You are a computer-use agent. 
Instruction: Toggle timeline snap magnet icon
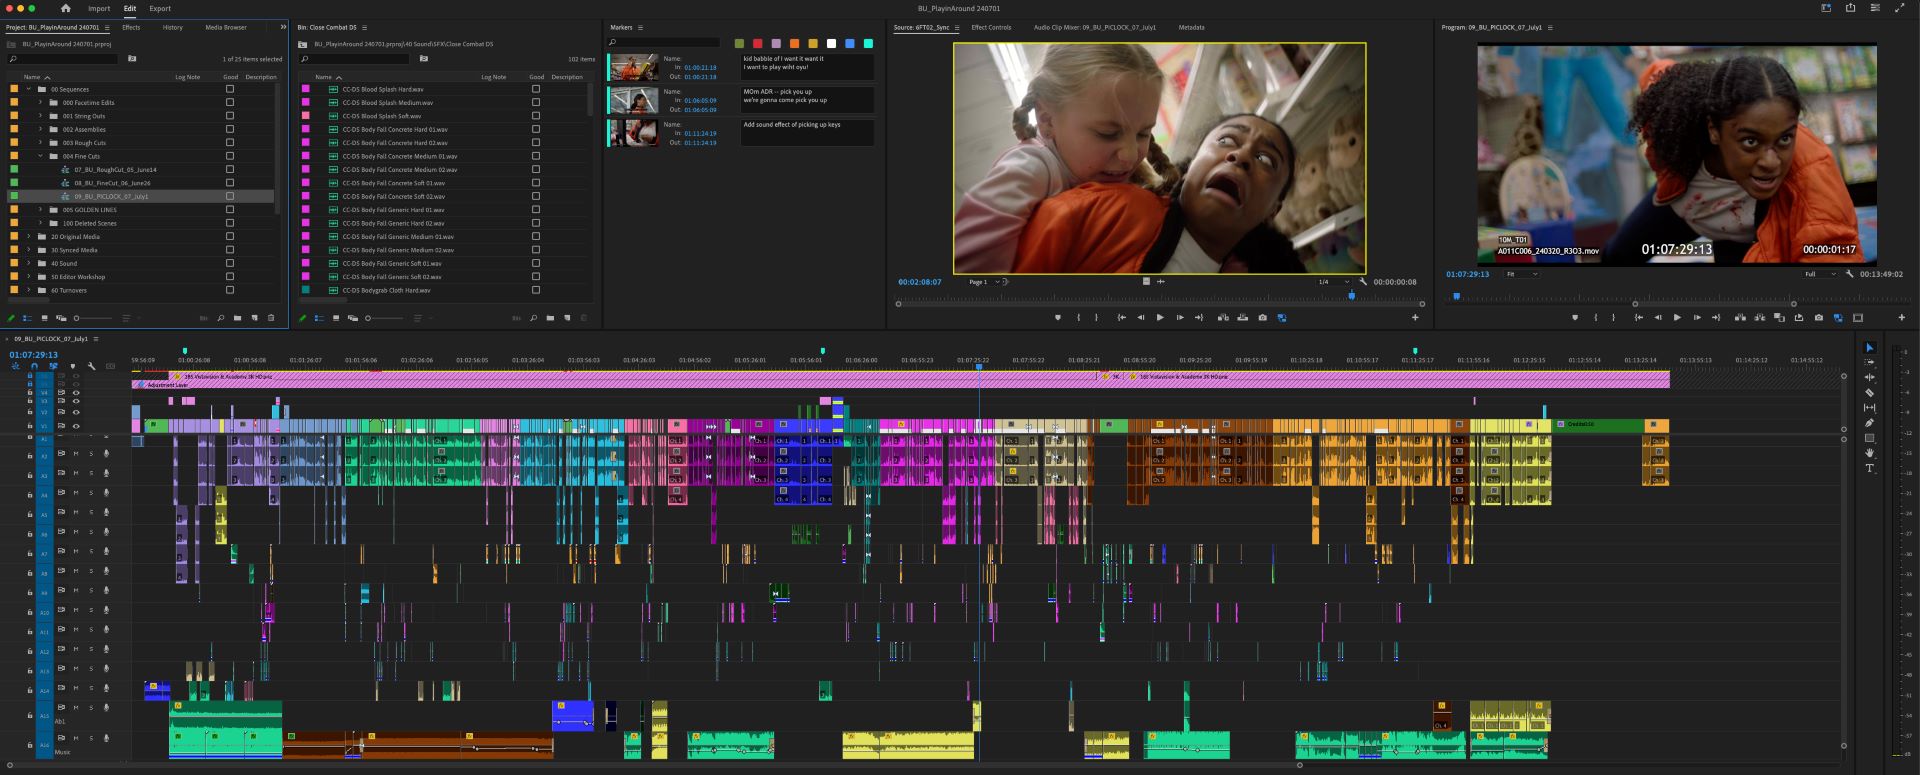[34, 366]
